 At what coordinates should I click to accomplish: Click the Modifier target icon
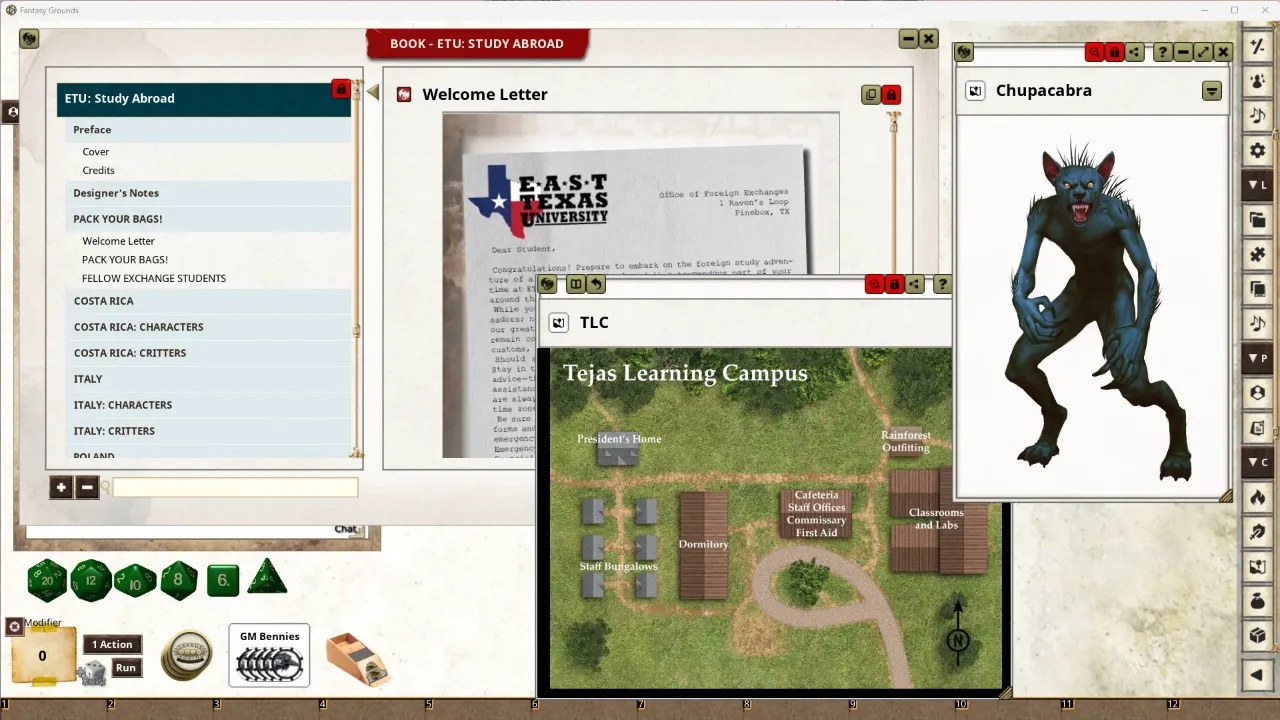(14, 627)
